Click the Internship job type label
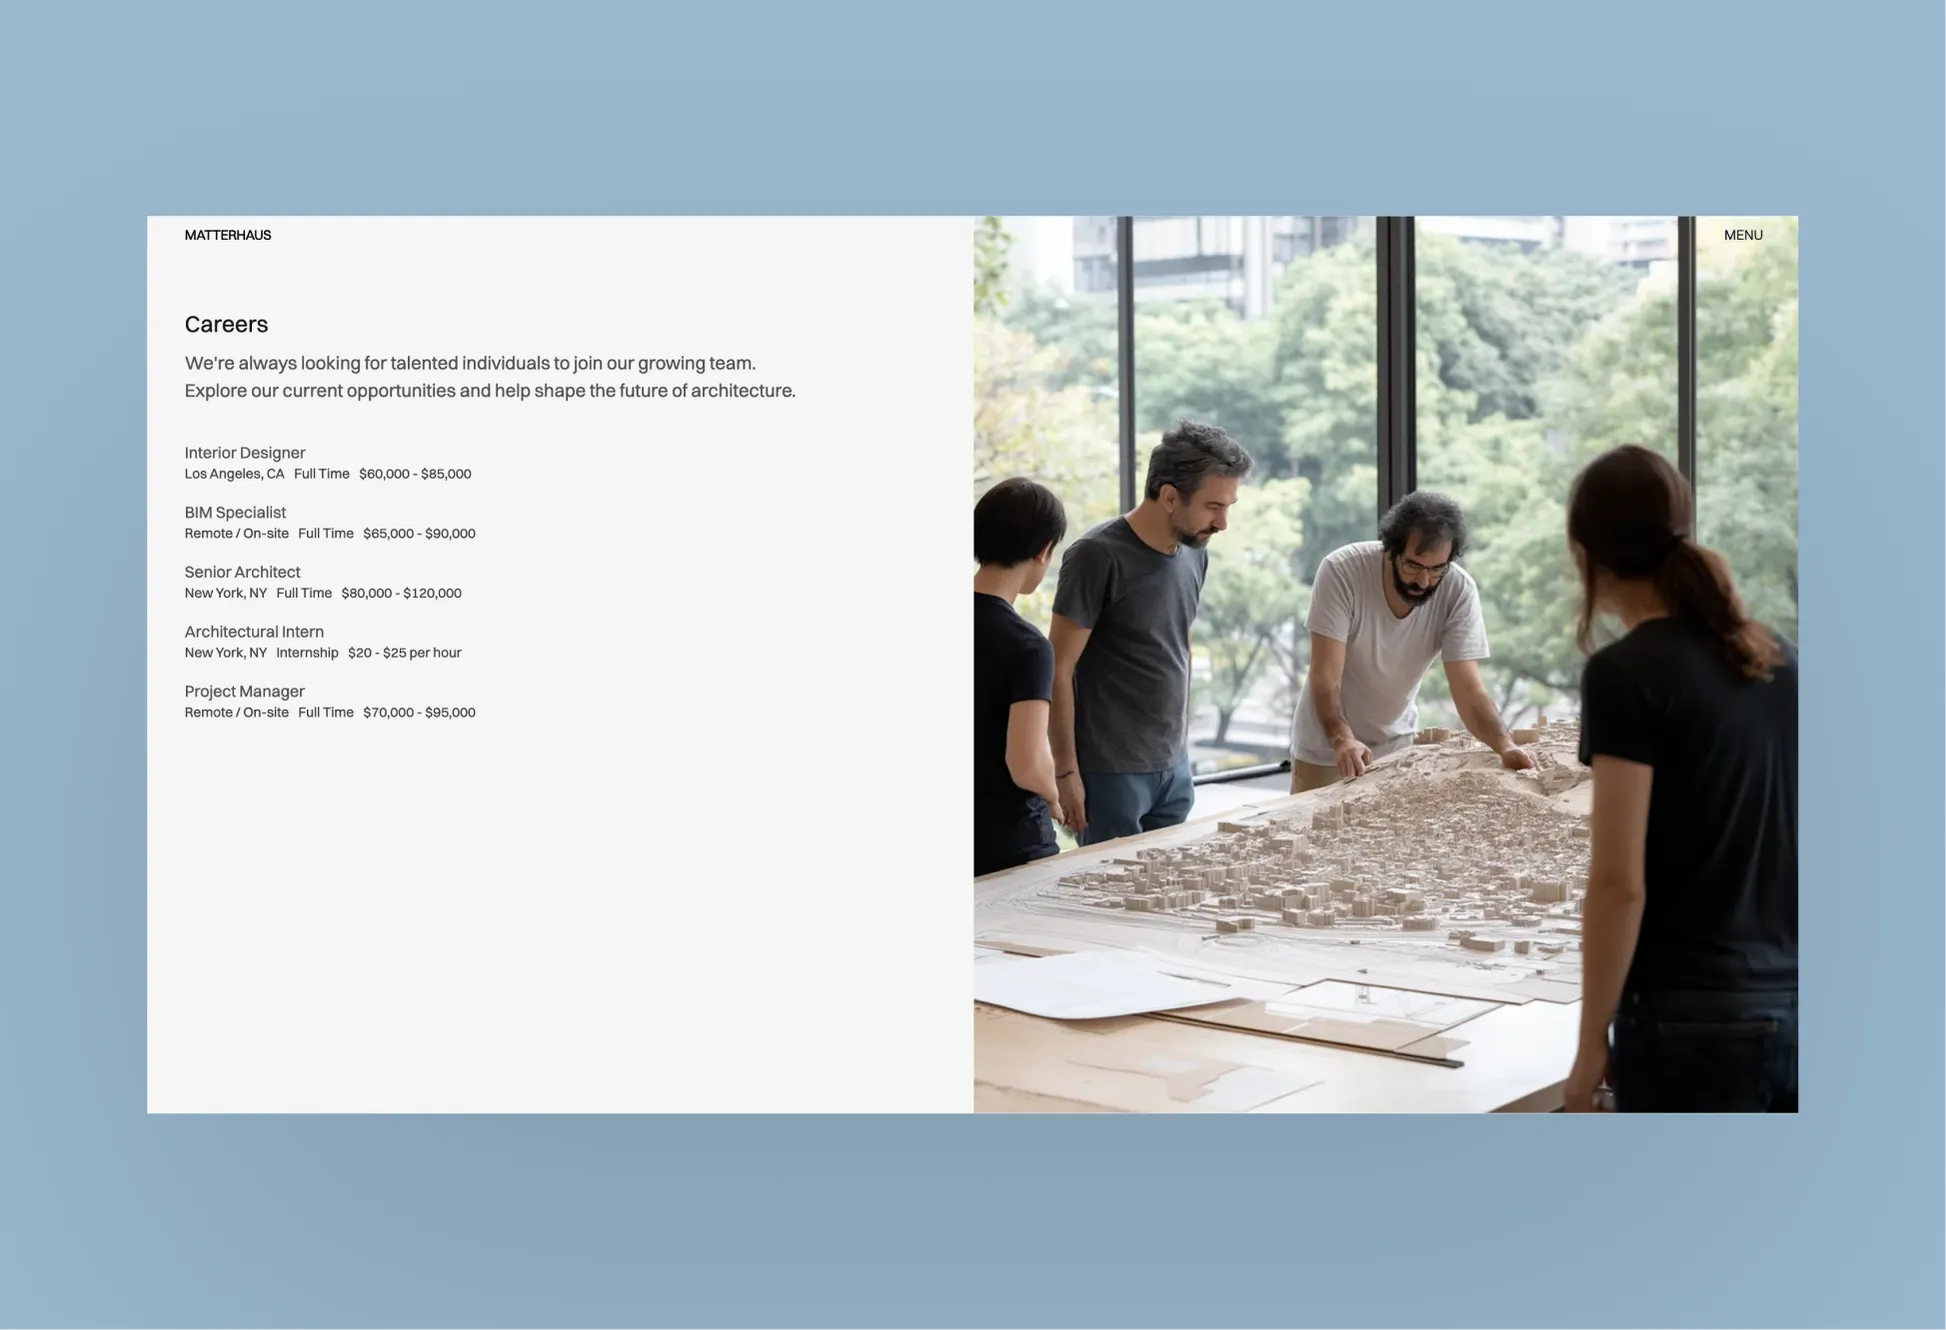This screenshot has height=1330, width=1946. (x=307, y=653)
